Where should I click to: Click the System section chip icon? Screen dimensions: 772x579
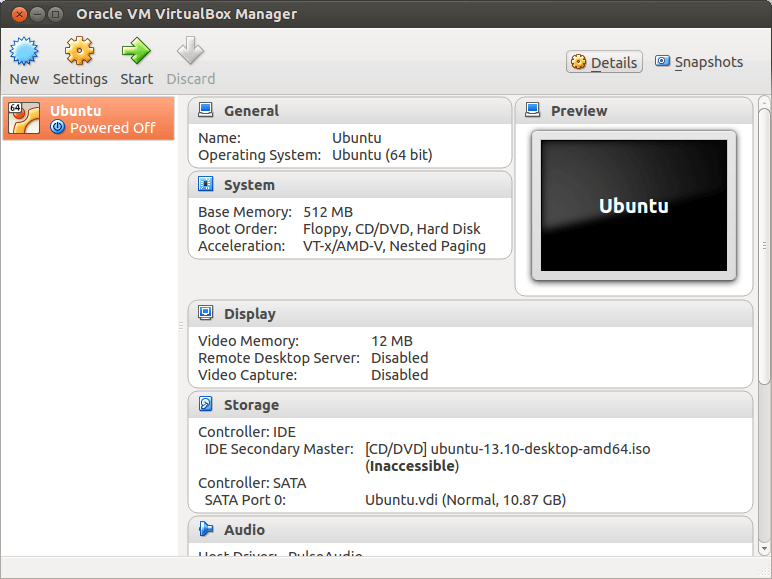coord(205,184)
